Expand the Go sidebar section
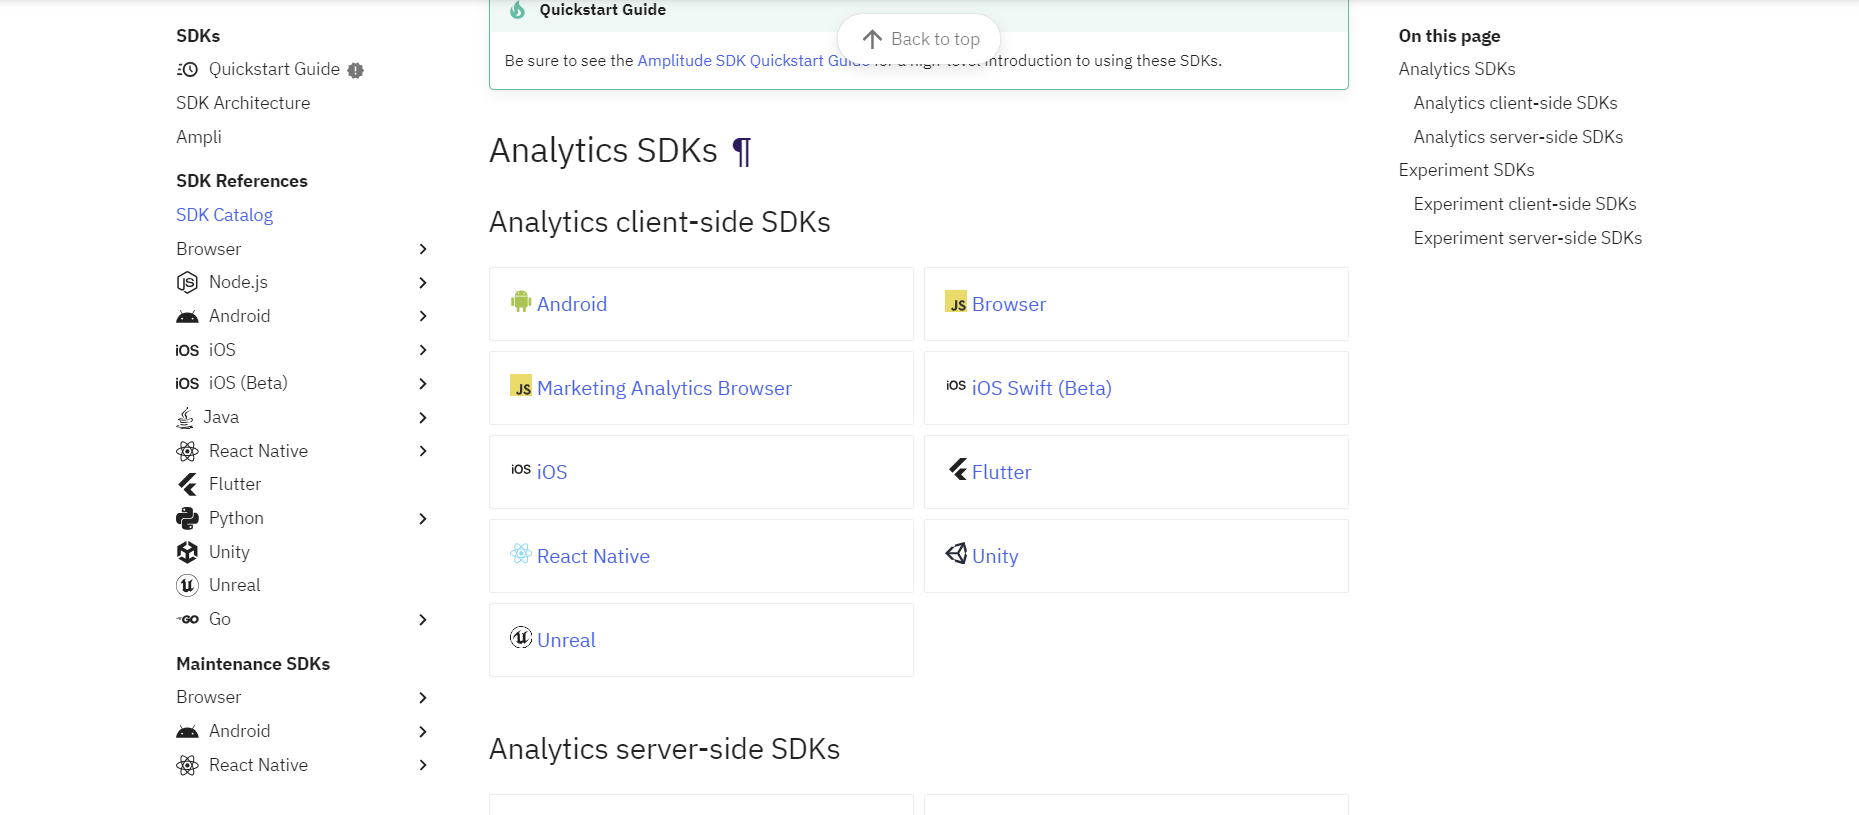This screenshot has width=1859, height=815. pyautogui.click(x=423, y=620)
